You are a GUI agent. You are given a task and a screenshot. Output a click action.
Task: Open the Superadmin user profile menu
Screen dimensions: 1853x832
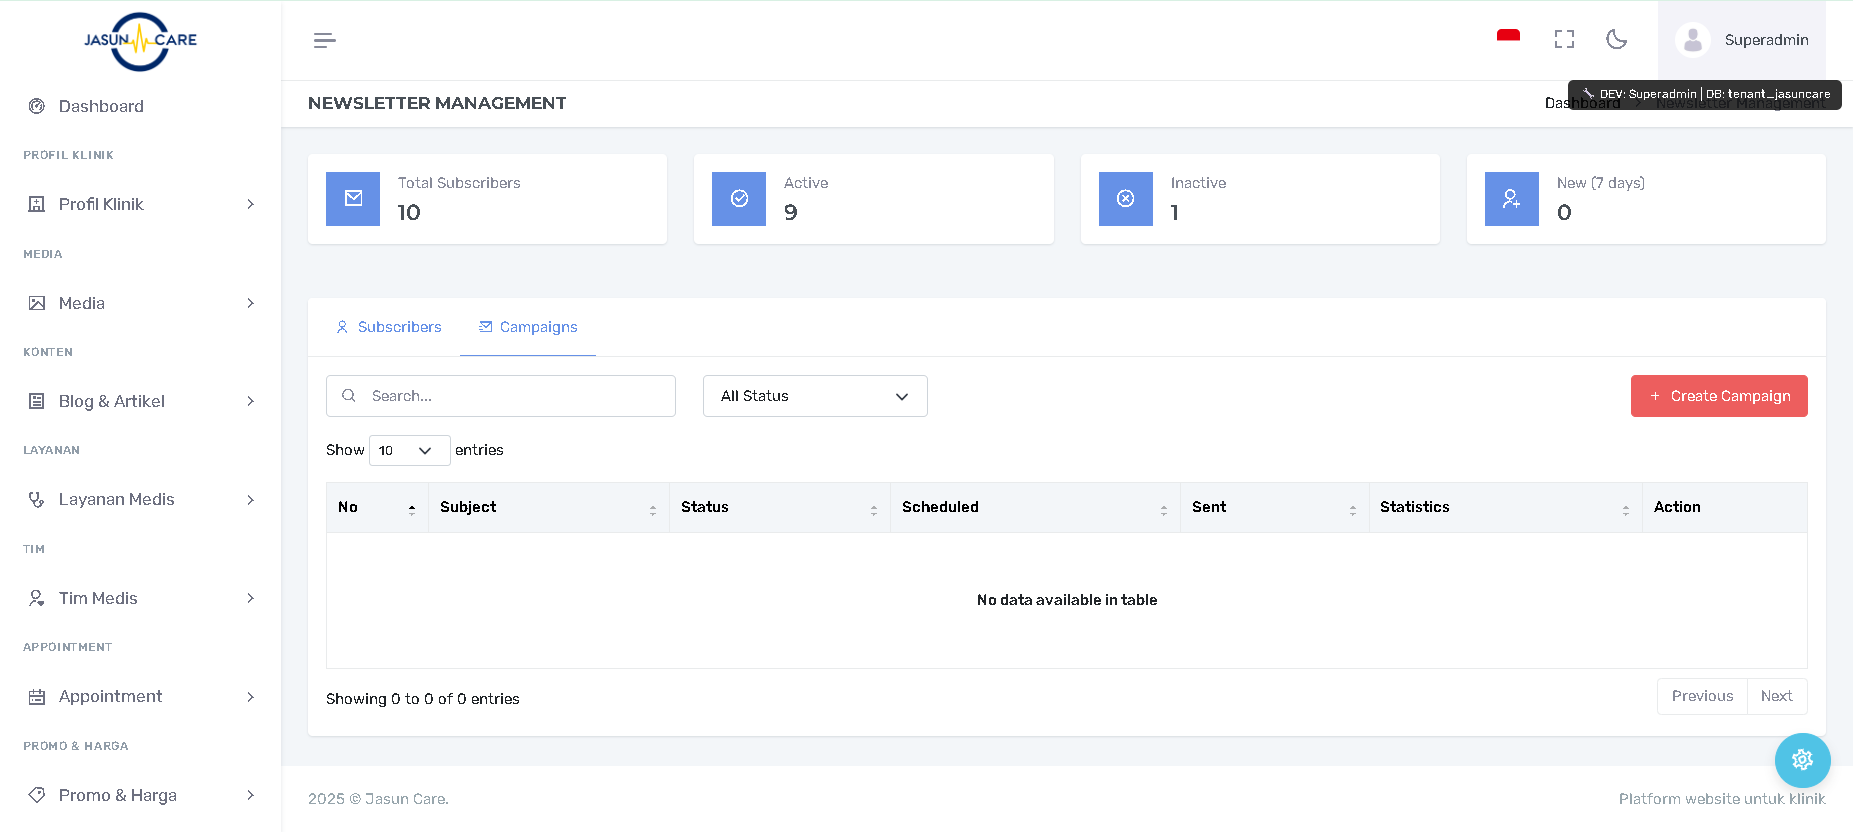pos(1742,40)
